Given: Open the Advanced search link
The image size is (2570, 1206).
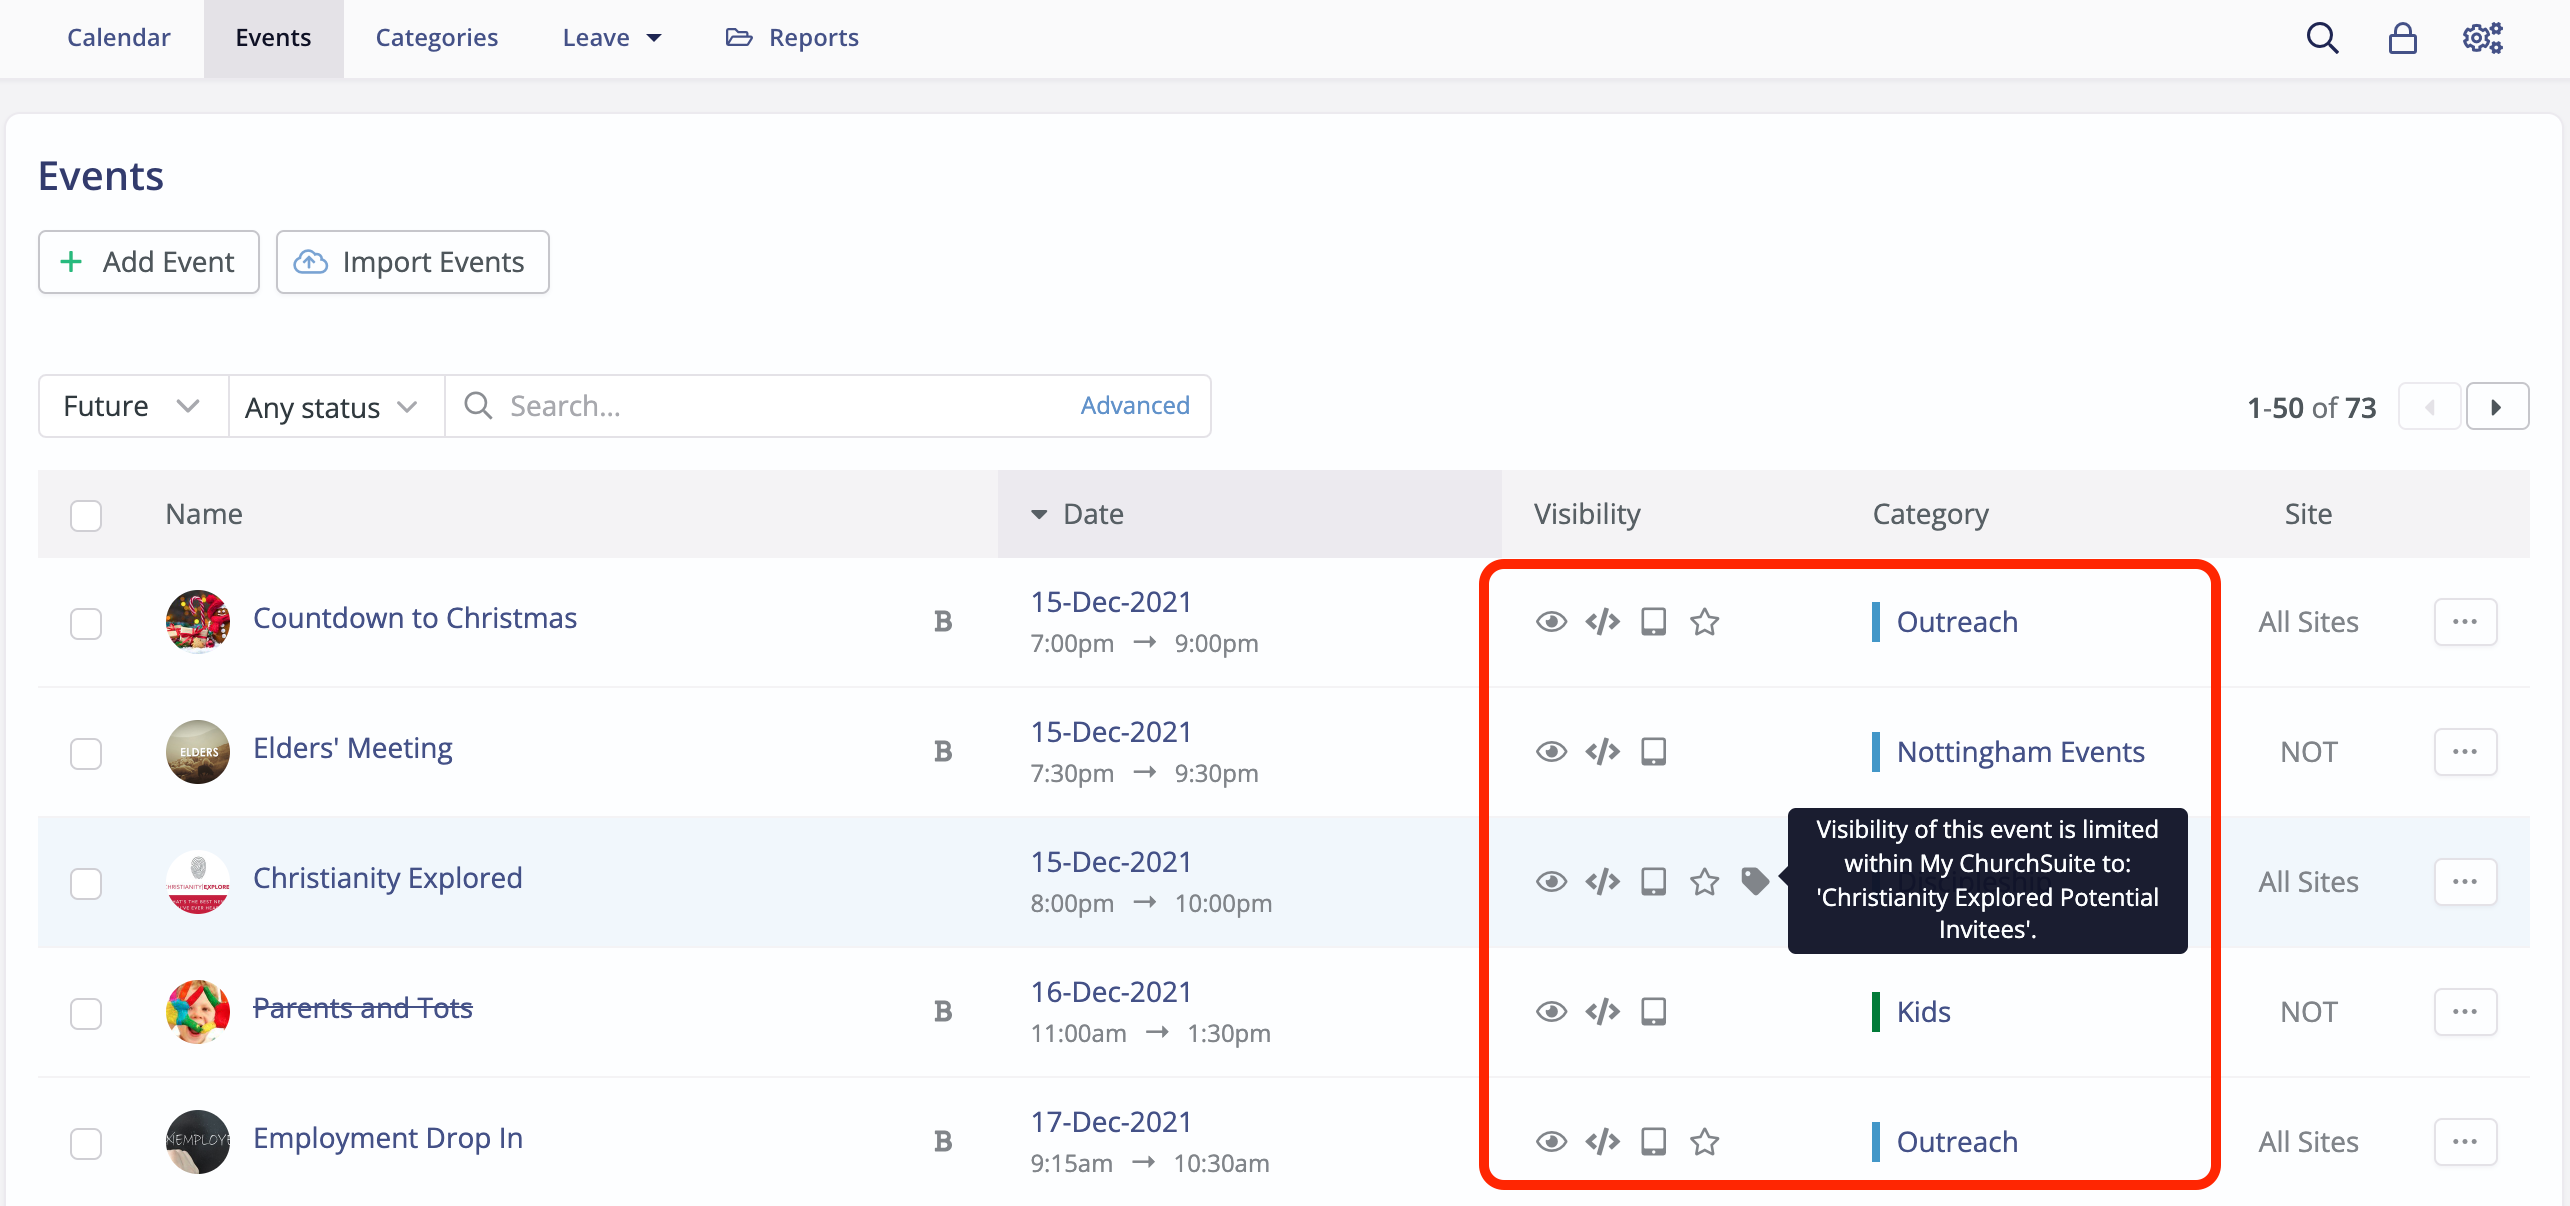Looking at the screenshot, I should coord(1134,405).
